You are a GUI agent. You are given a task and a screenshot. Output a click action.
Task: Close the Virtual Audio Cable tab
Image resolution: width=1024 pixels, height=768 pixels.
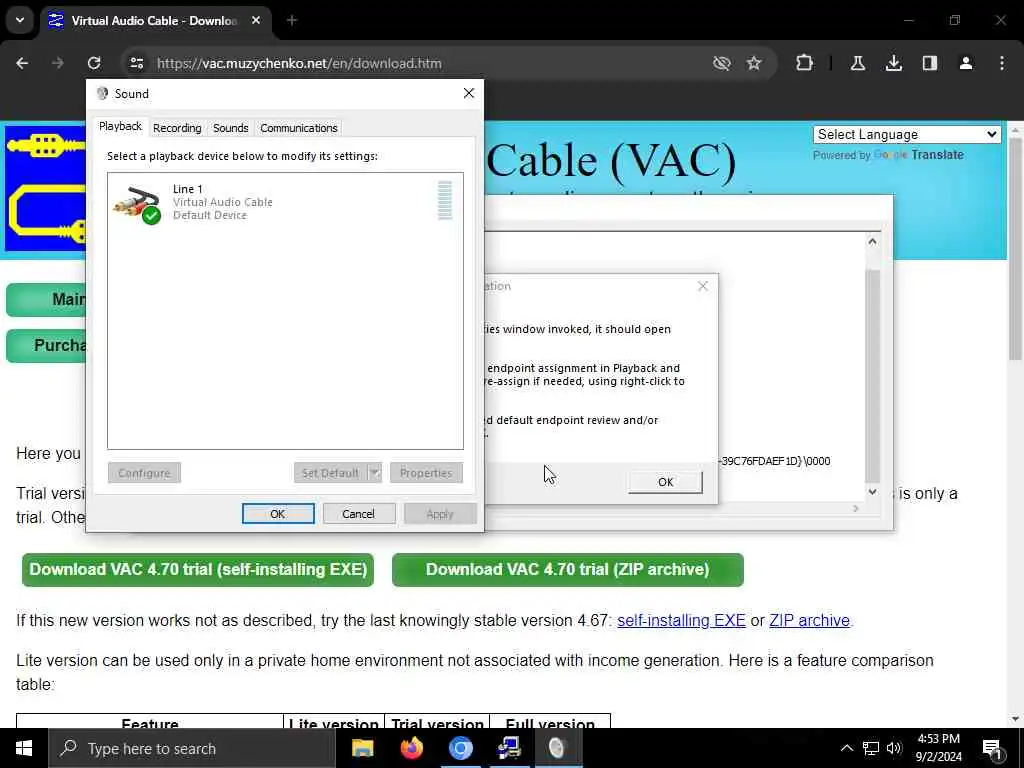coord(256,20)
